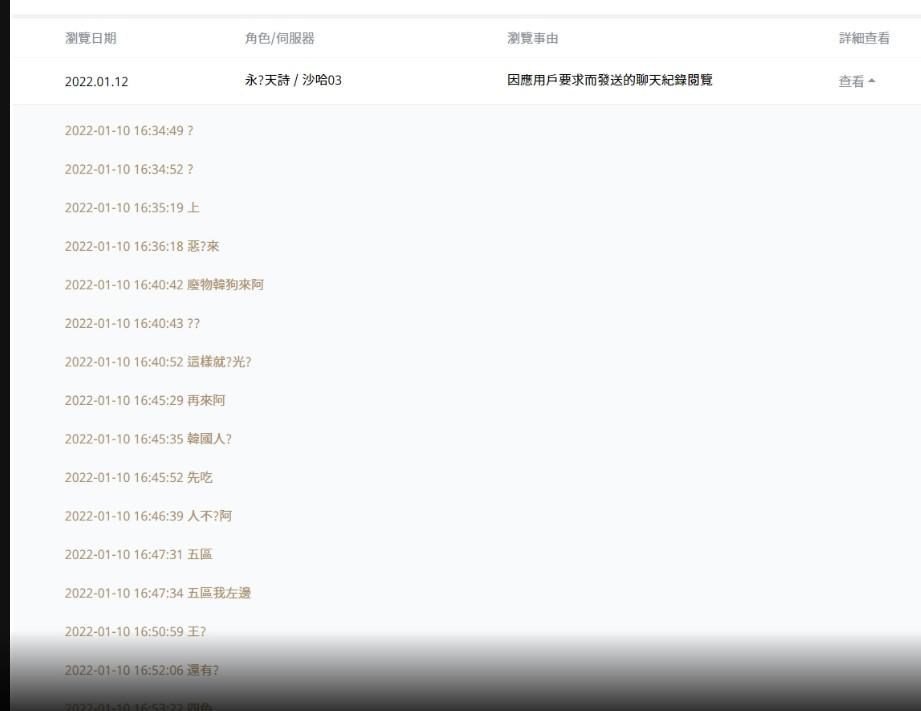
Task: Select the 再來阿 chat line
Action: (145, 400)
